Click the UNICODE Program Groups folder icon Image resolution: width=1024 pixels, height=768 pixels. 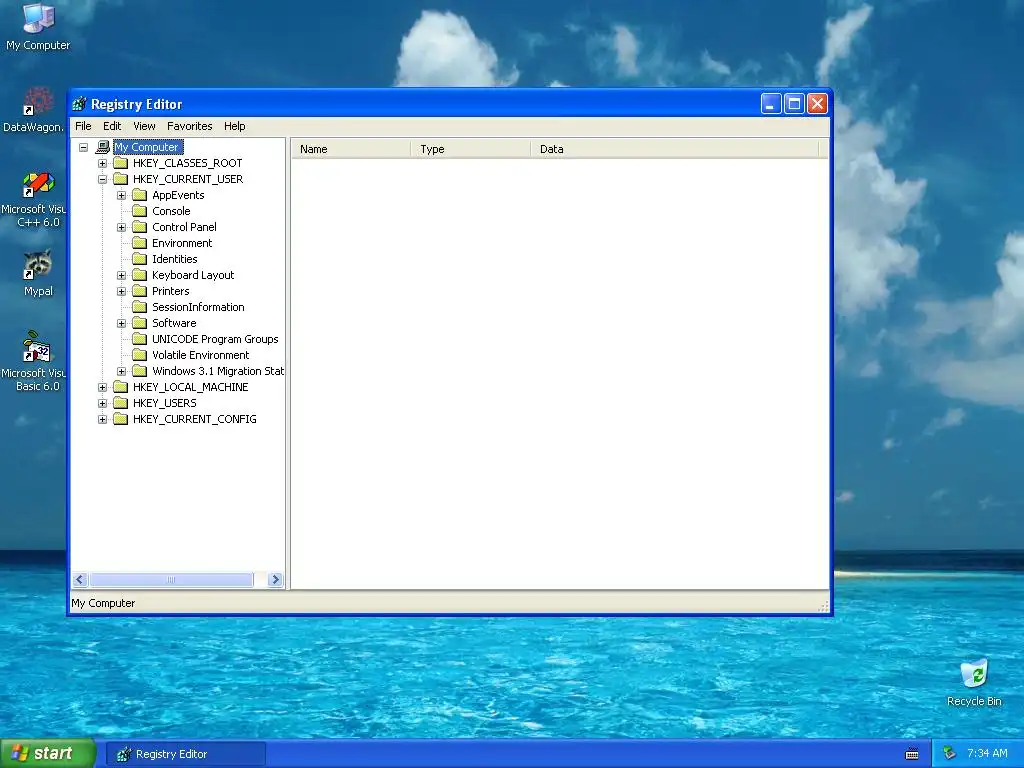(140, 339)
